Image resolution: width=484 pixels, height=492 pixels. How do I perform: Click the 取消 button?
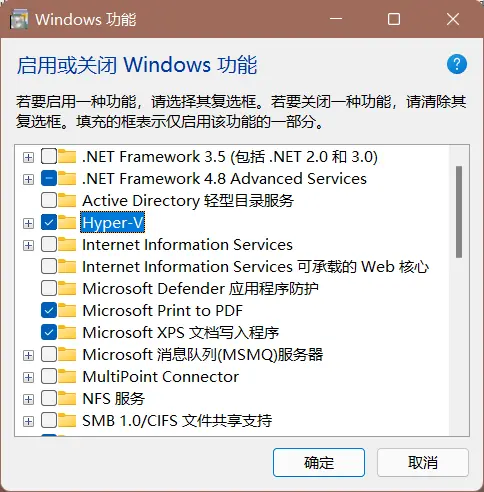click(x=423, y=462)
